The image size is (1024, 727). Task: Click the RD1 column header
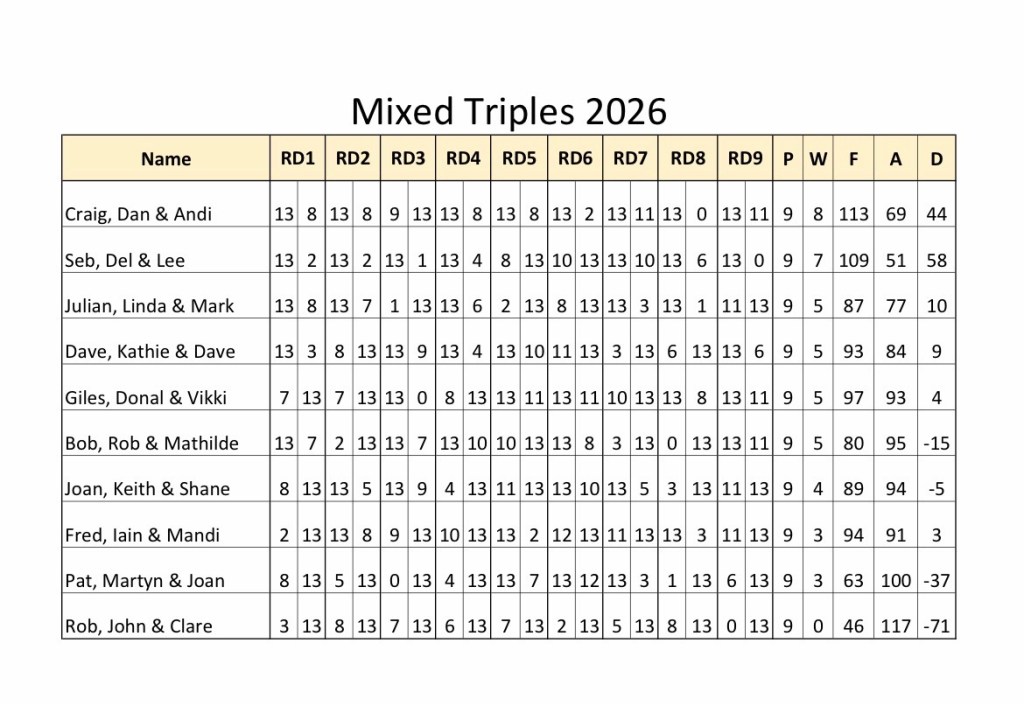point(297,158)
